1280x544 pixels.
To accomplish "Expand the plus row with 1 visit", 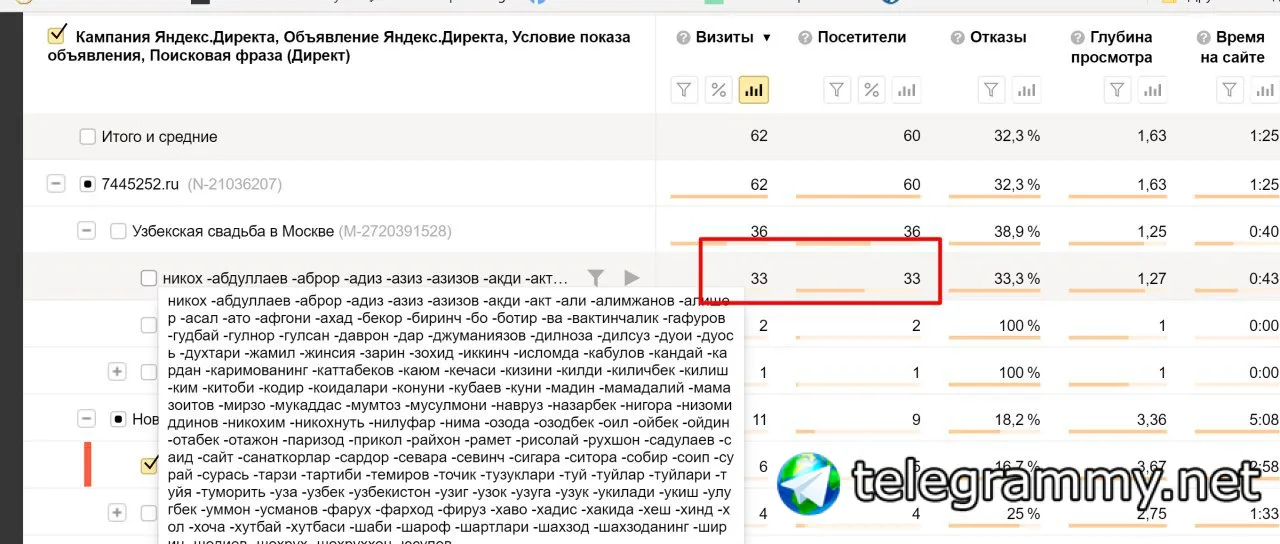I will point(118,372).
